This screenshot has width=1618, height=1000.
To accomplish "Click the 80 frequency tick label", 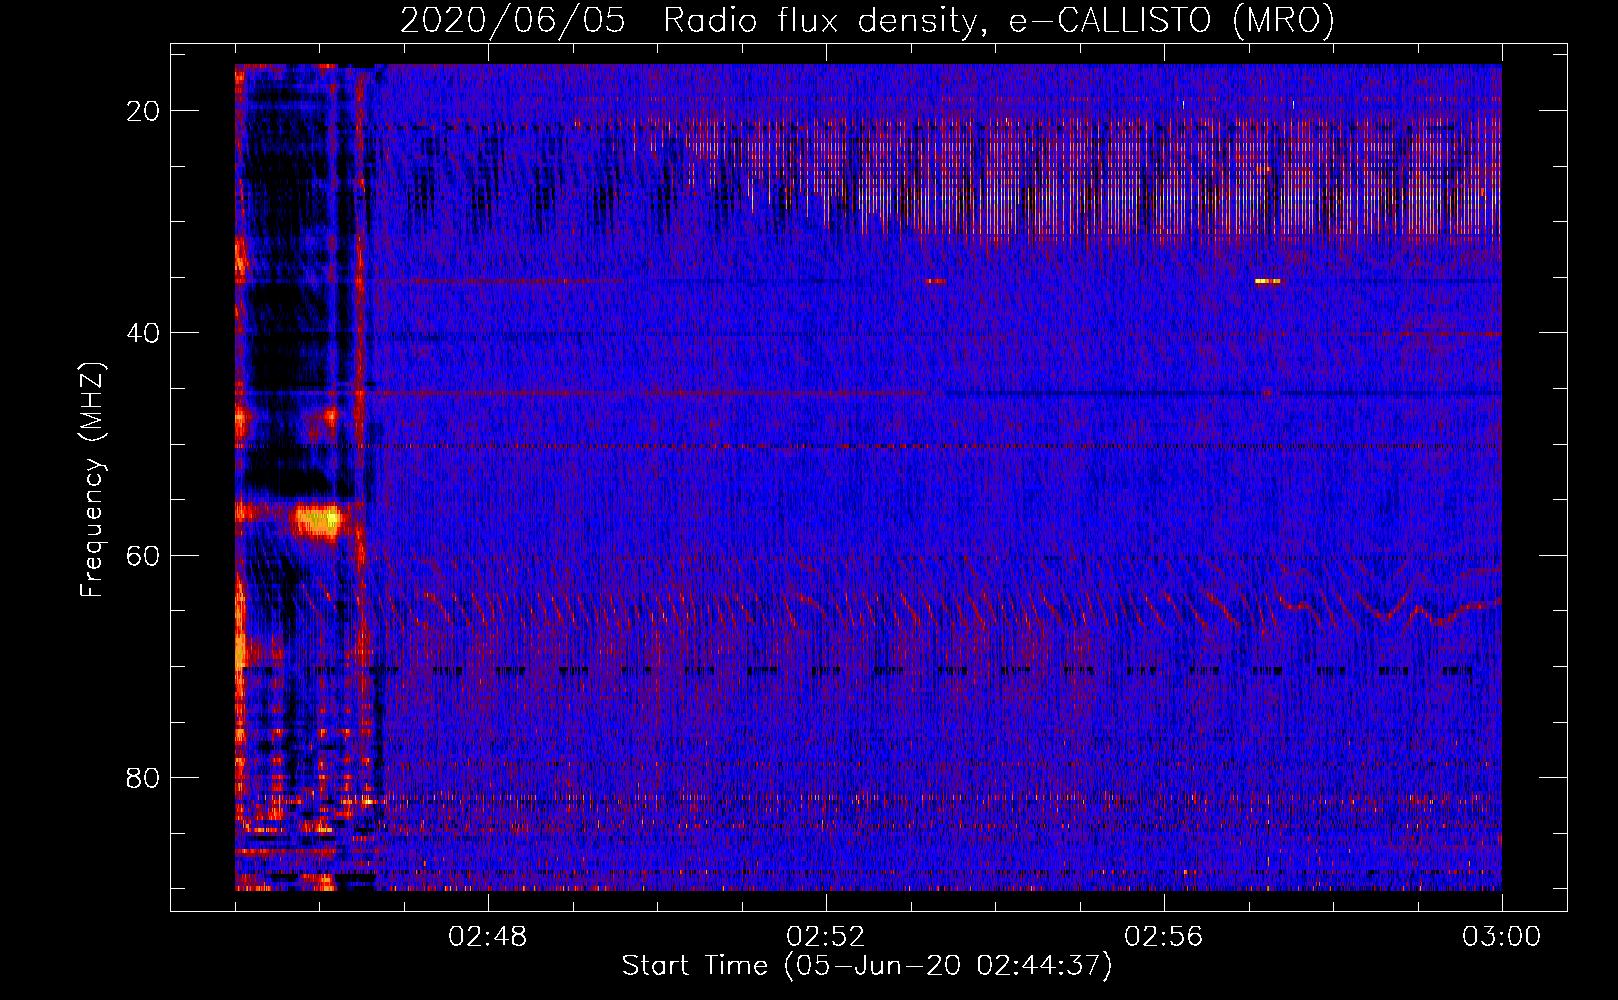I will [144, 777].
